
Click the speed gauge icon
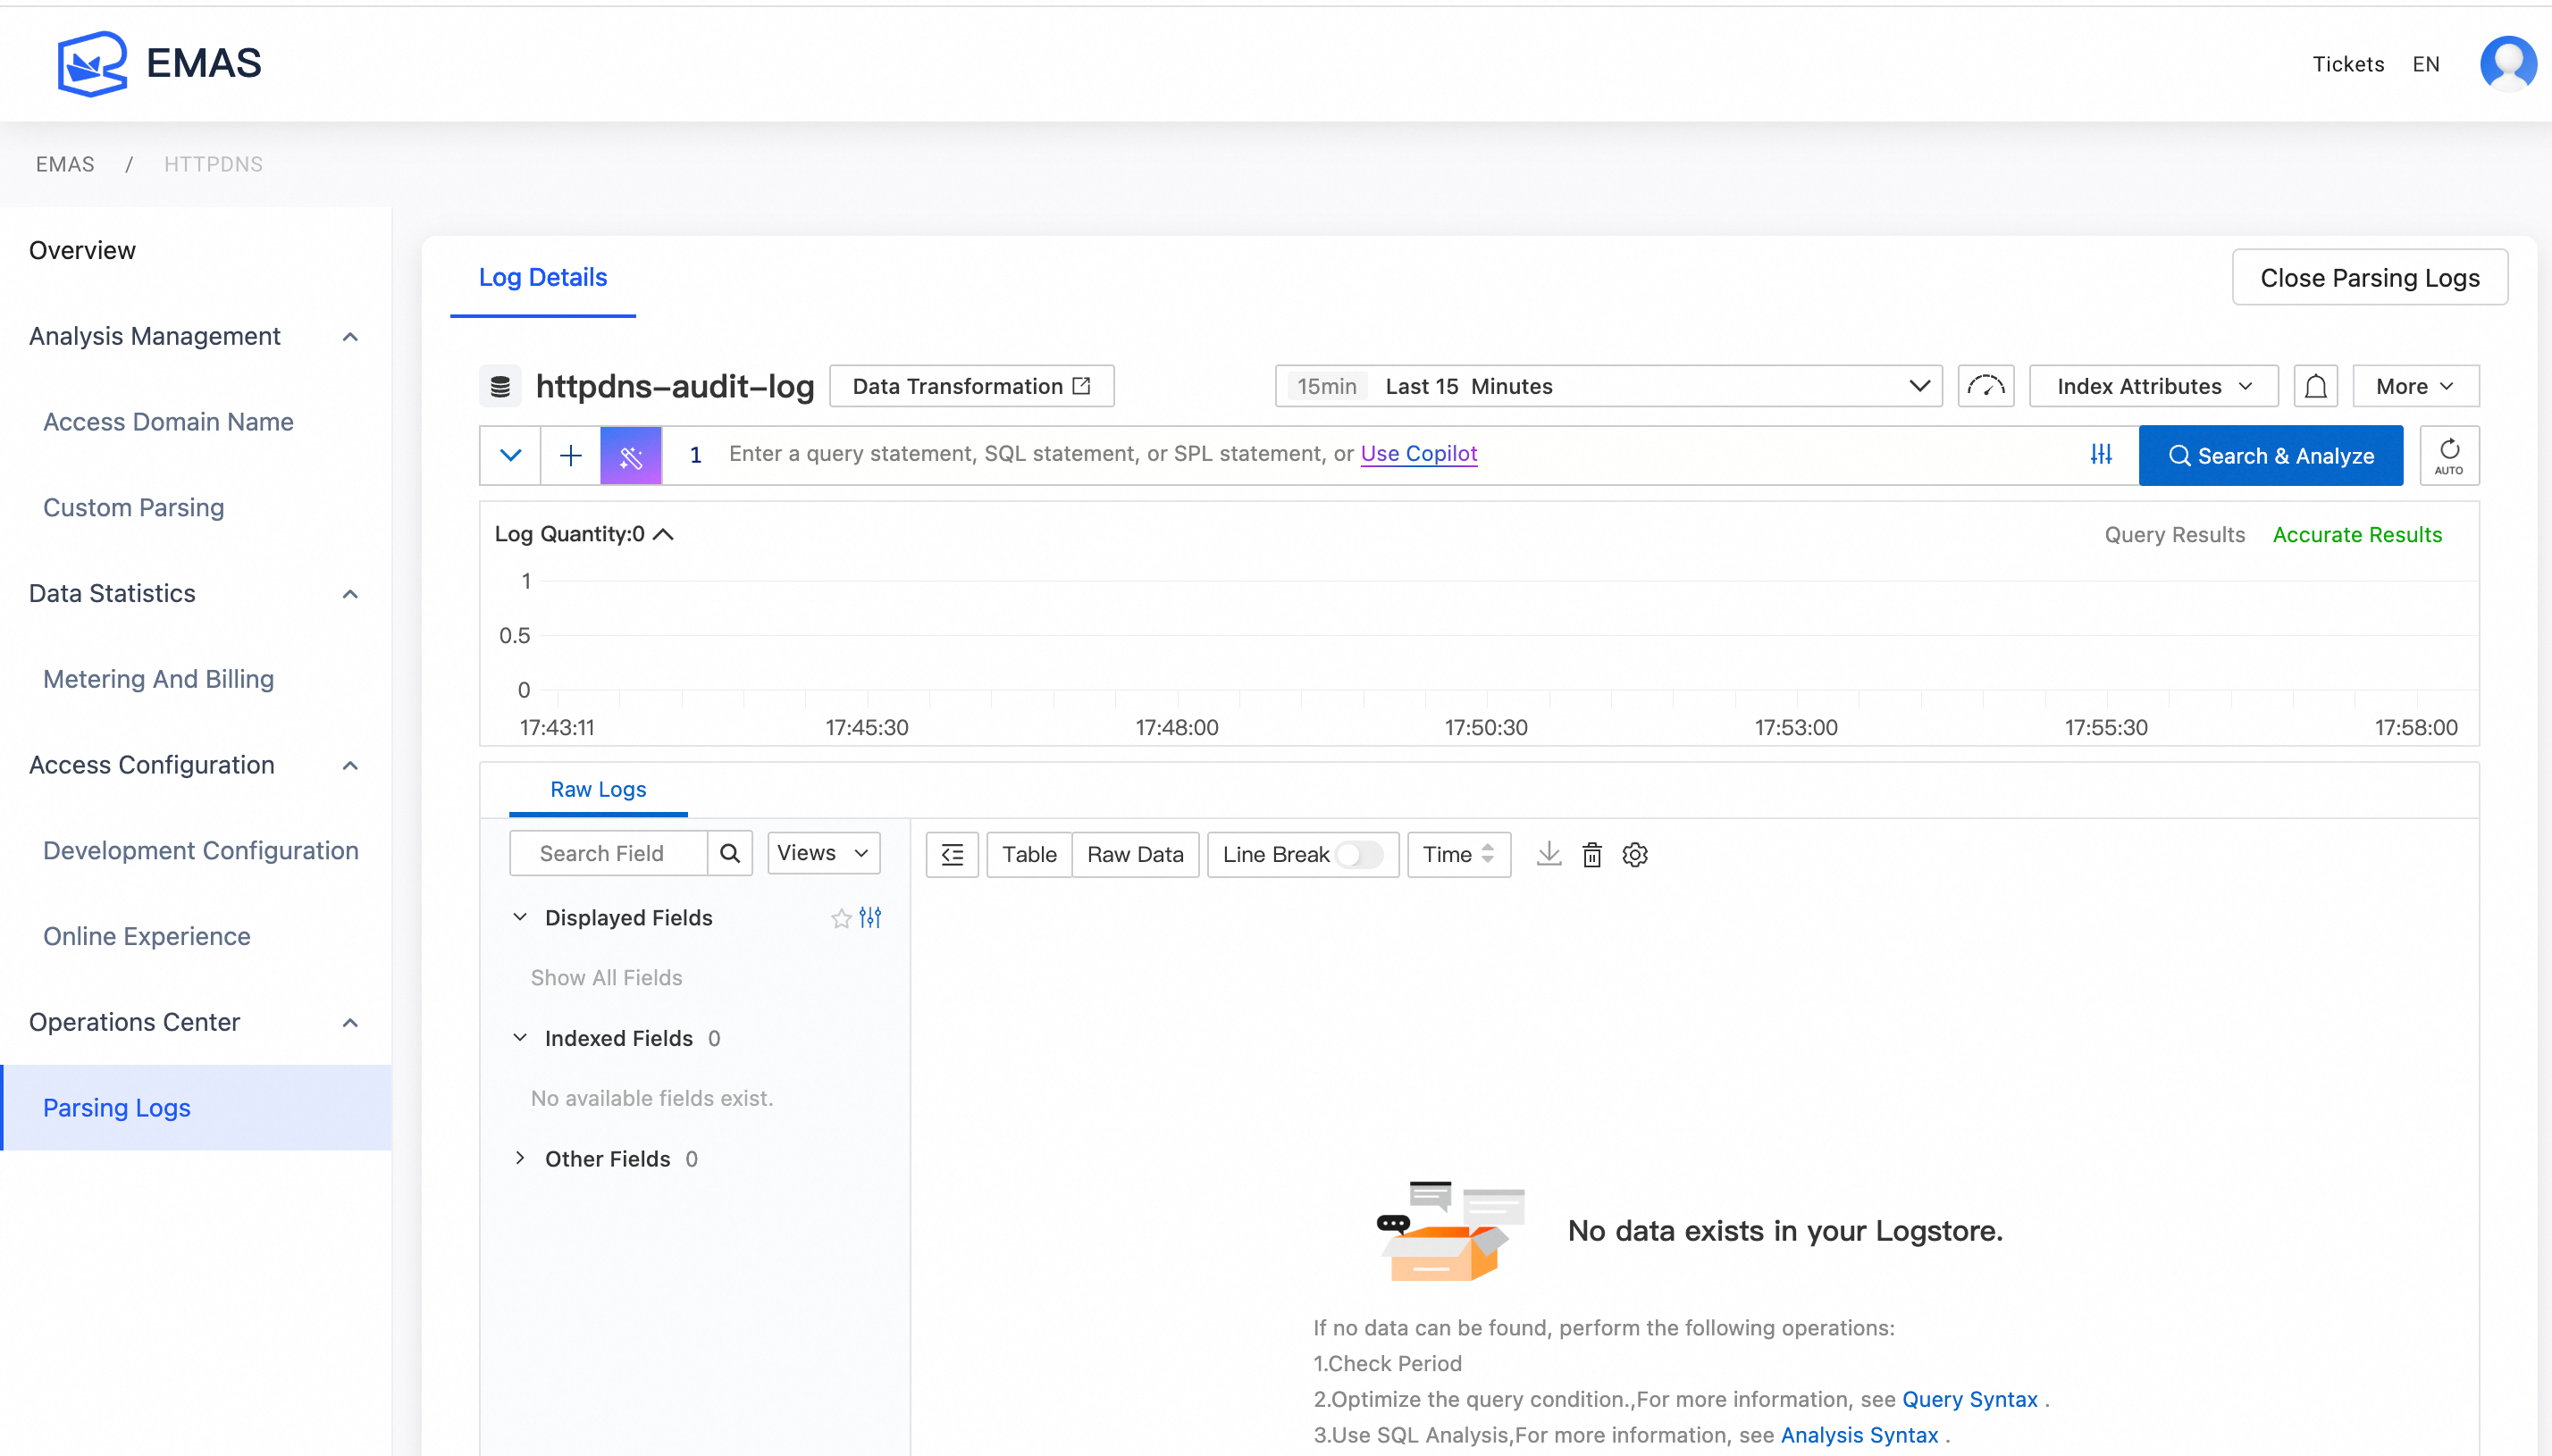[1985, 386]
